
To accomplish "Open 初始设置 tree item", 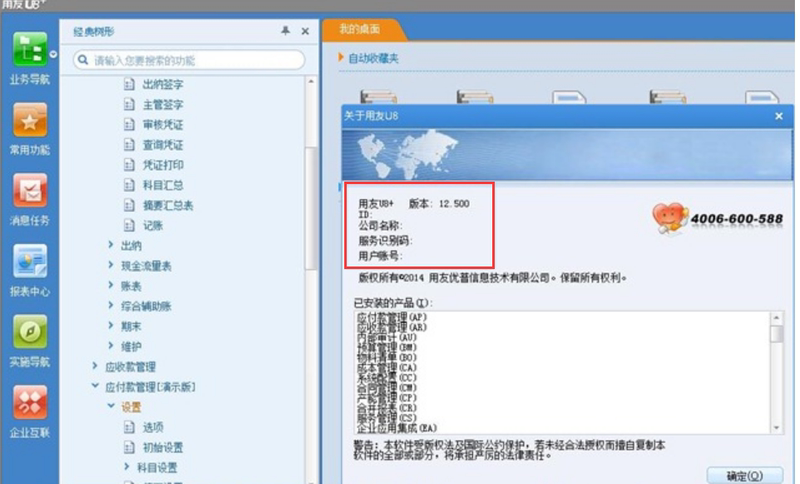I will (x=162, y=447).
